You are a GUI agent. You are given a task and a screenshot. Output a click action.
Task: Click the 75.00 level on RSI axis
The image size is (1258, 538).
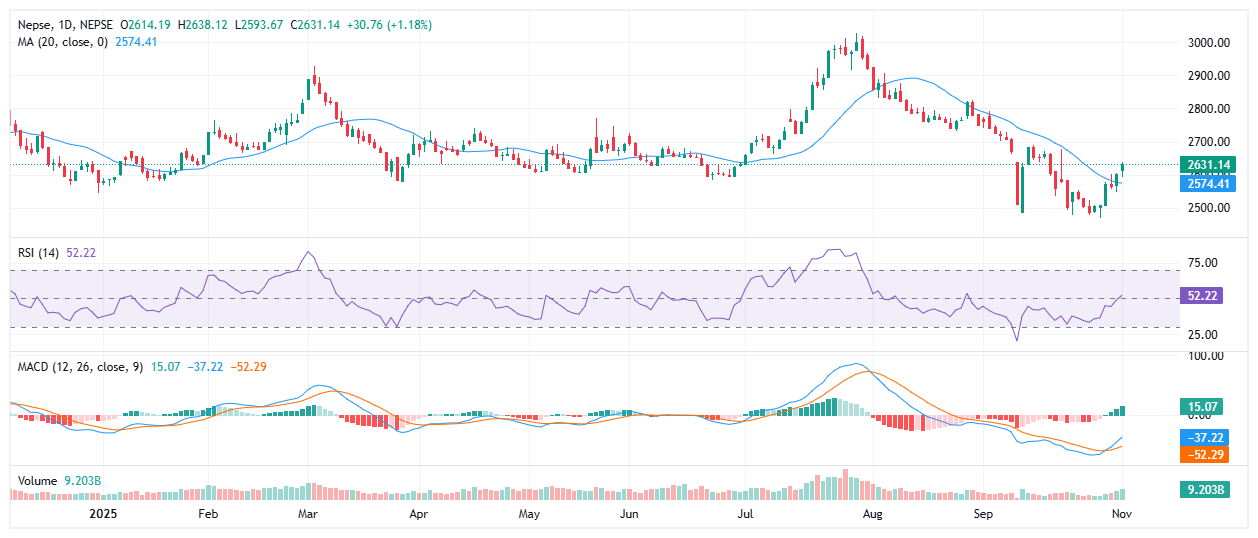click(x=1201, y=263)
